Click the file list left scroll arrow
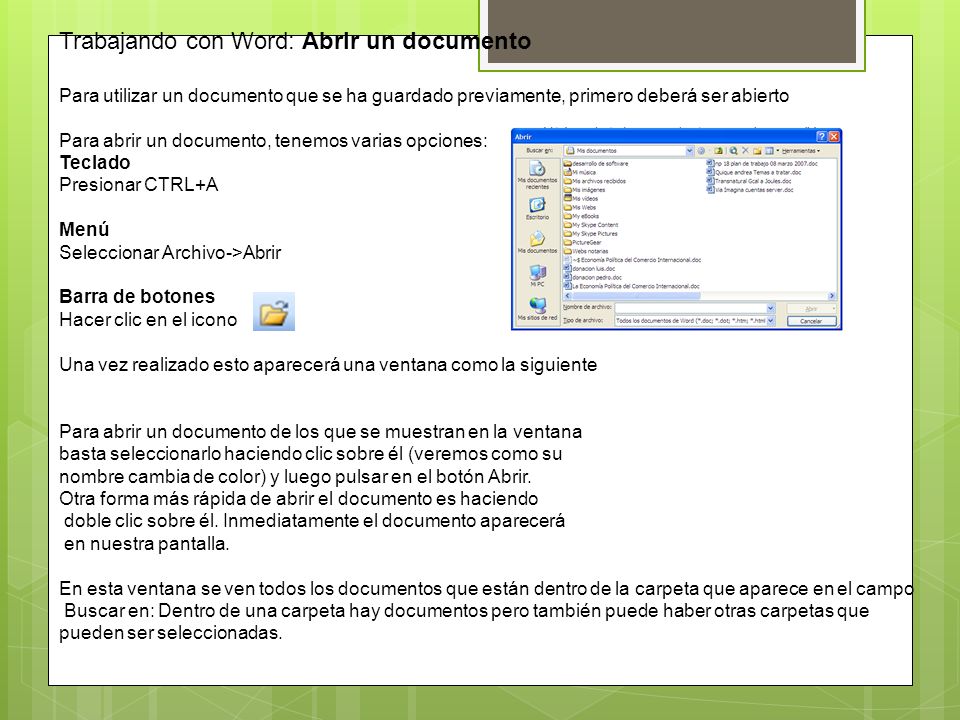 coord(567,296)
